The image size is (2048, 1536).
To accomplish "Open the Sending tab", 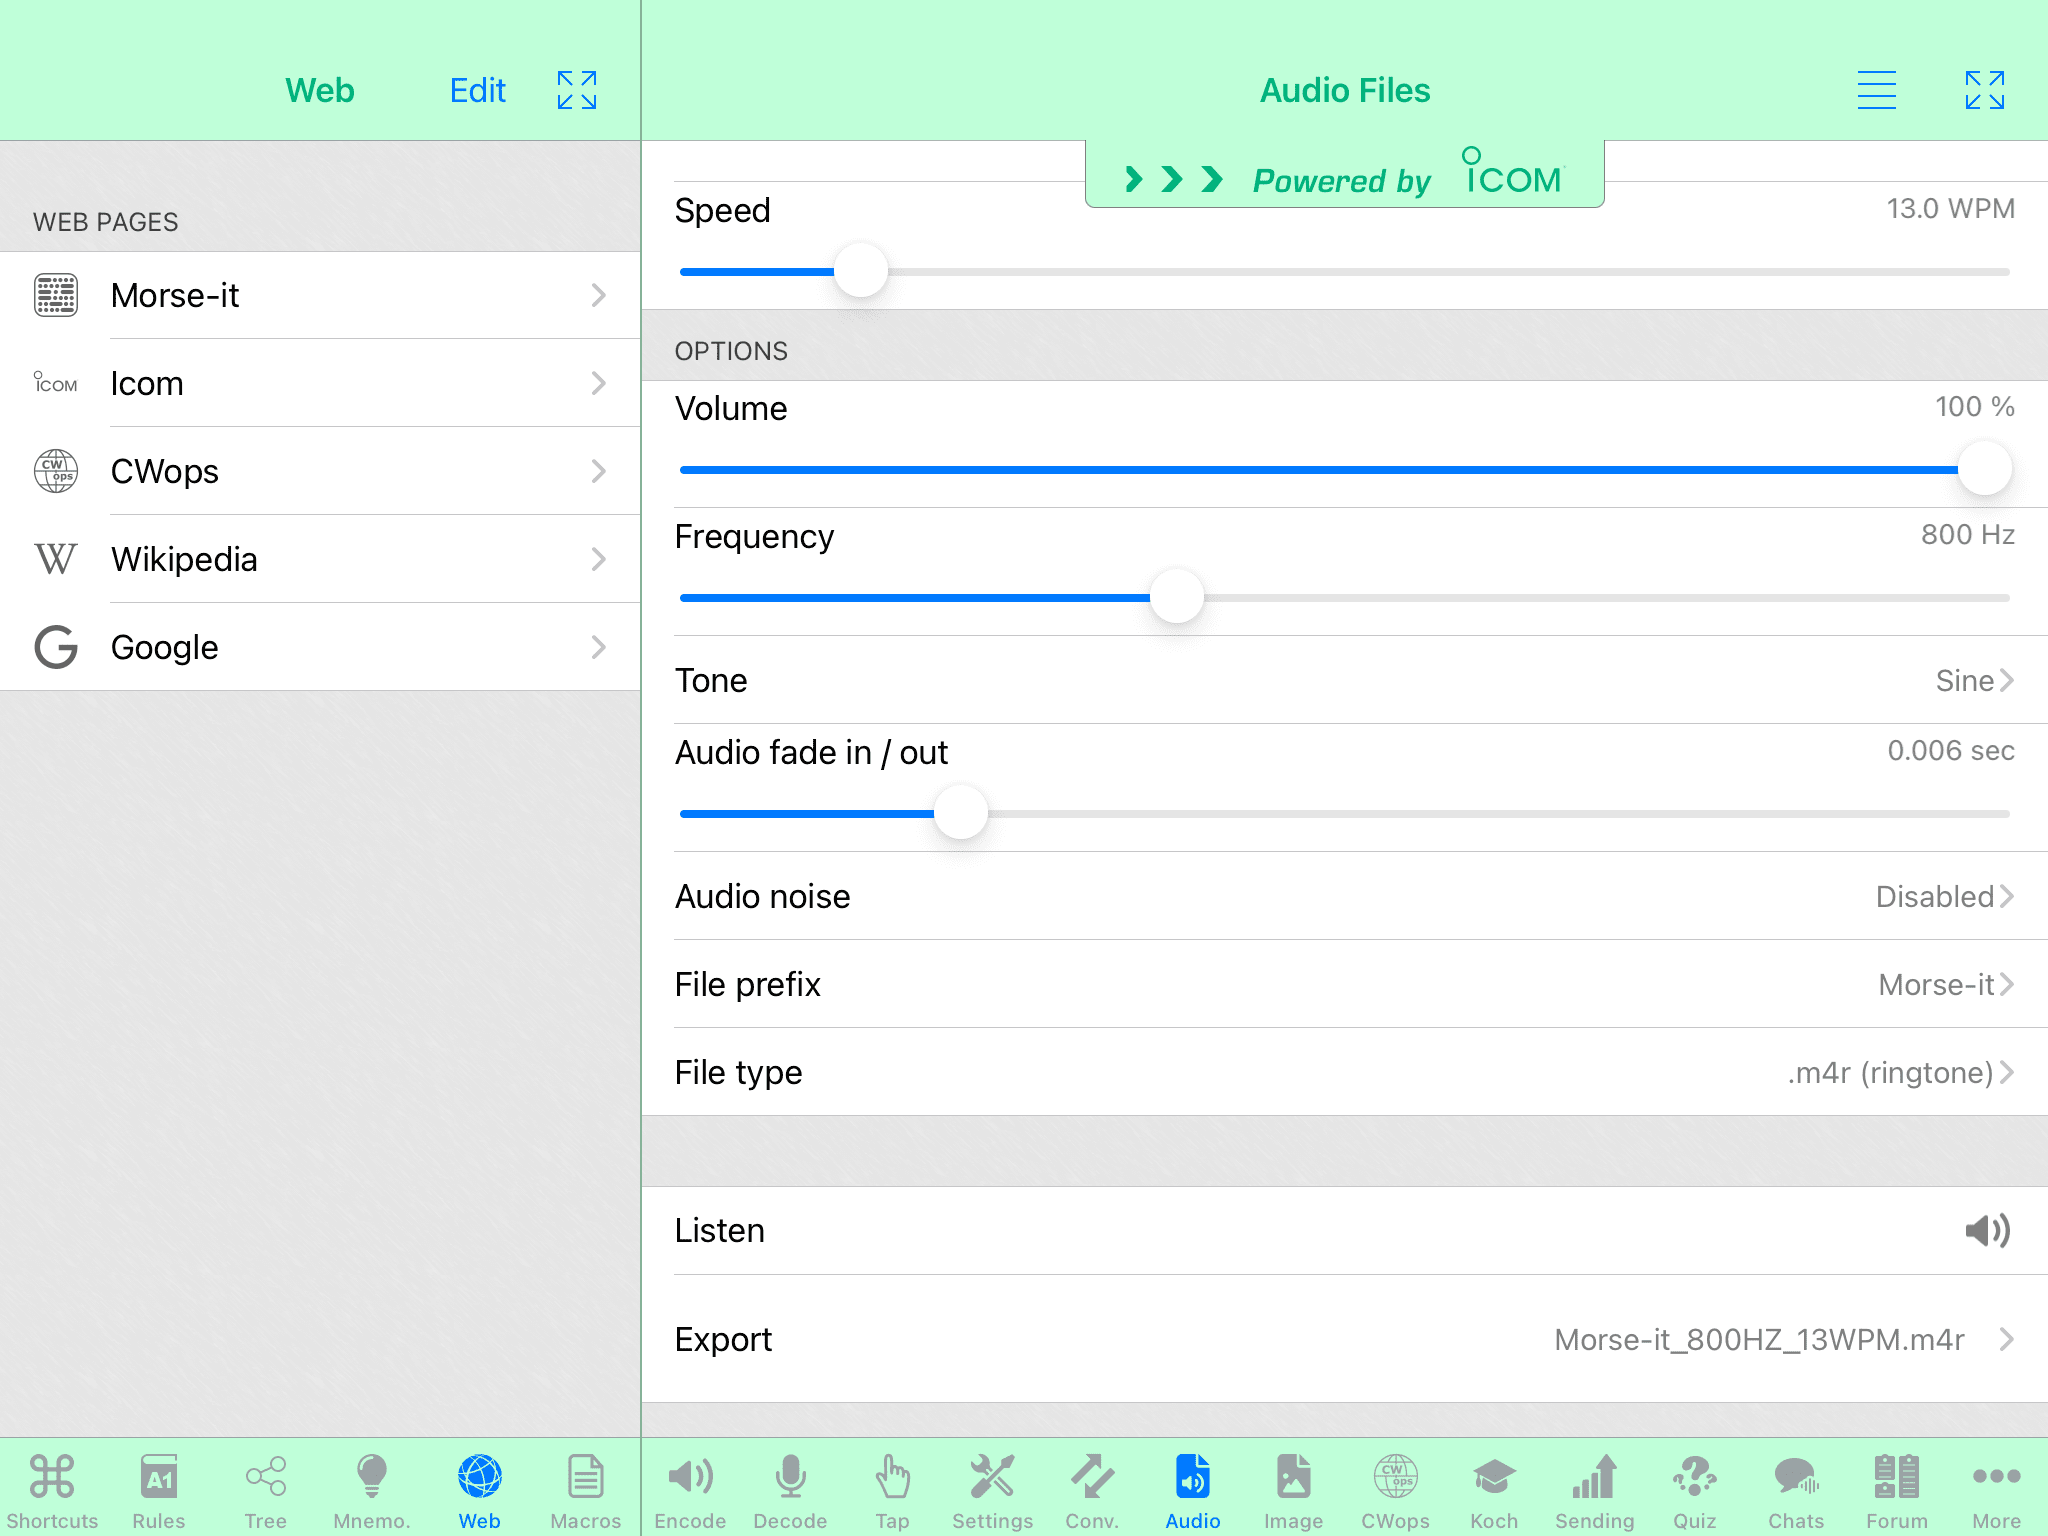I will pyautogui.click(x=1594, y=1491).
